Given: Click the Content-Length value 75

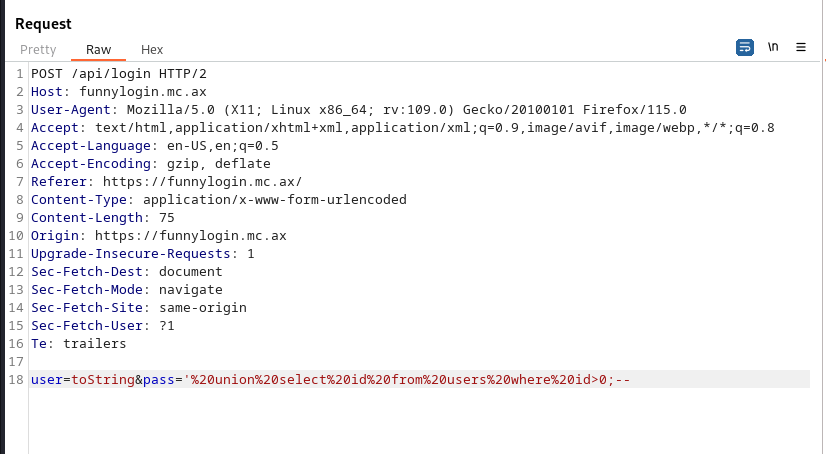Looking at the screenshot, I should (x=166, y=218).
